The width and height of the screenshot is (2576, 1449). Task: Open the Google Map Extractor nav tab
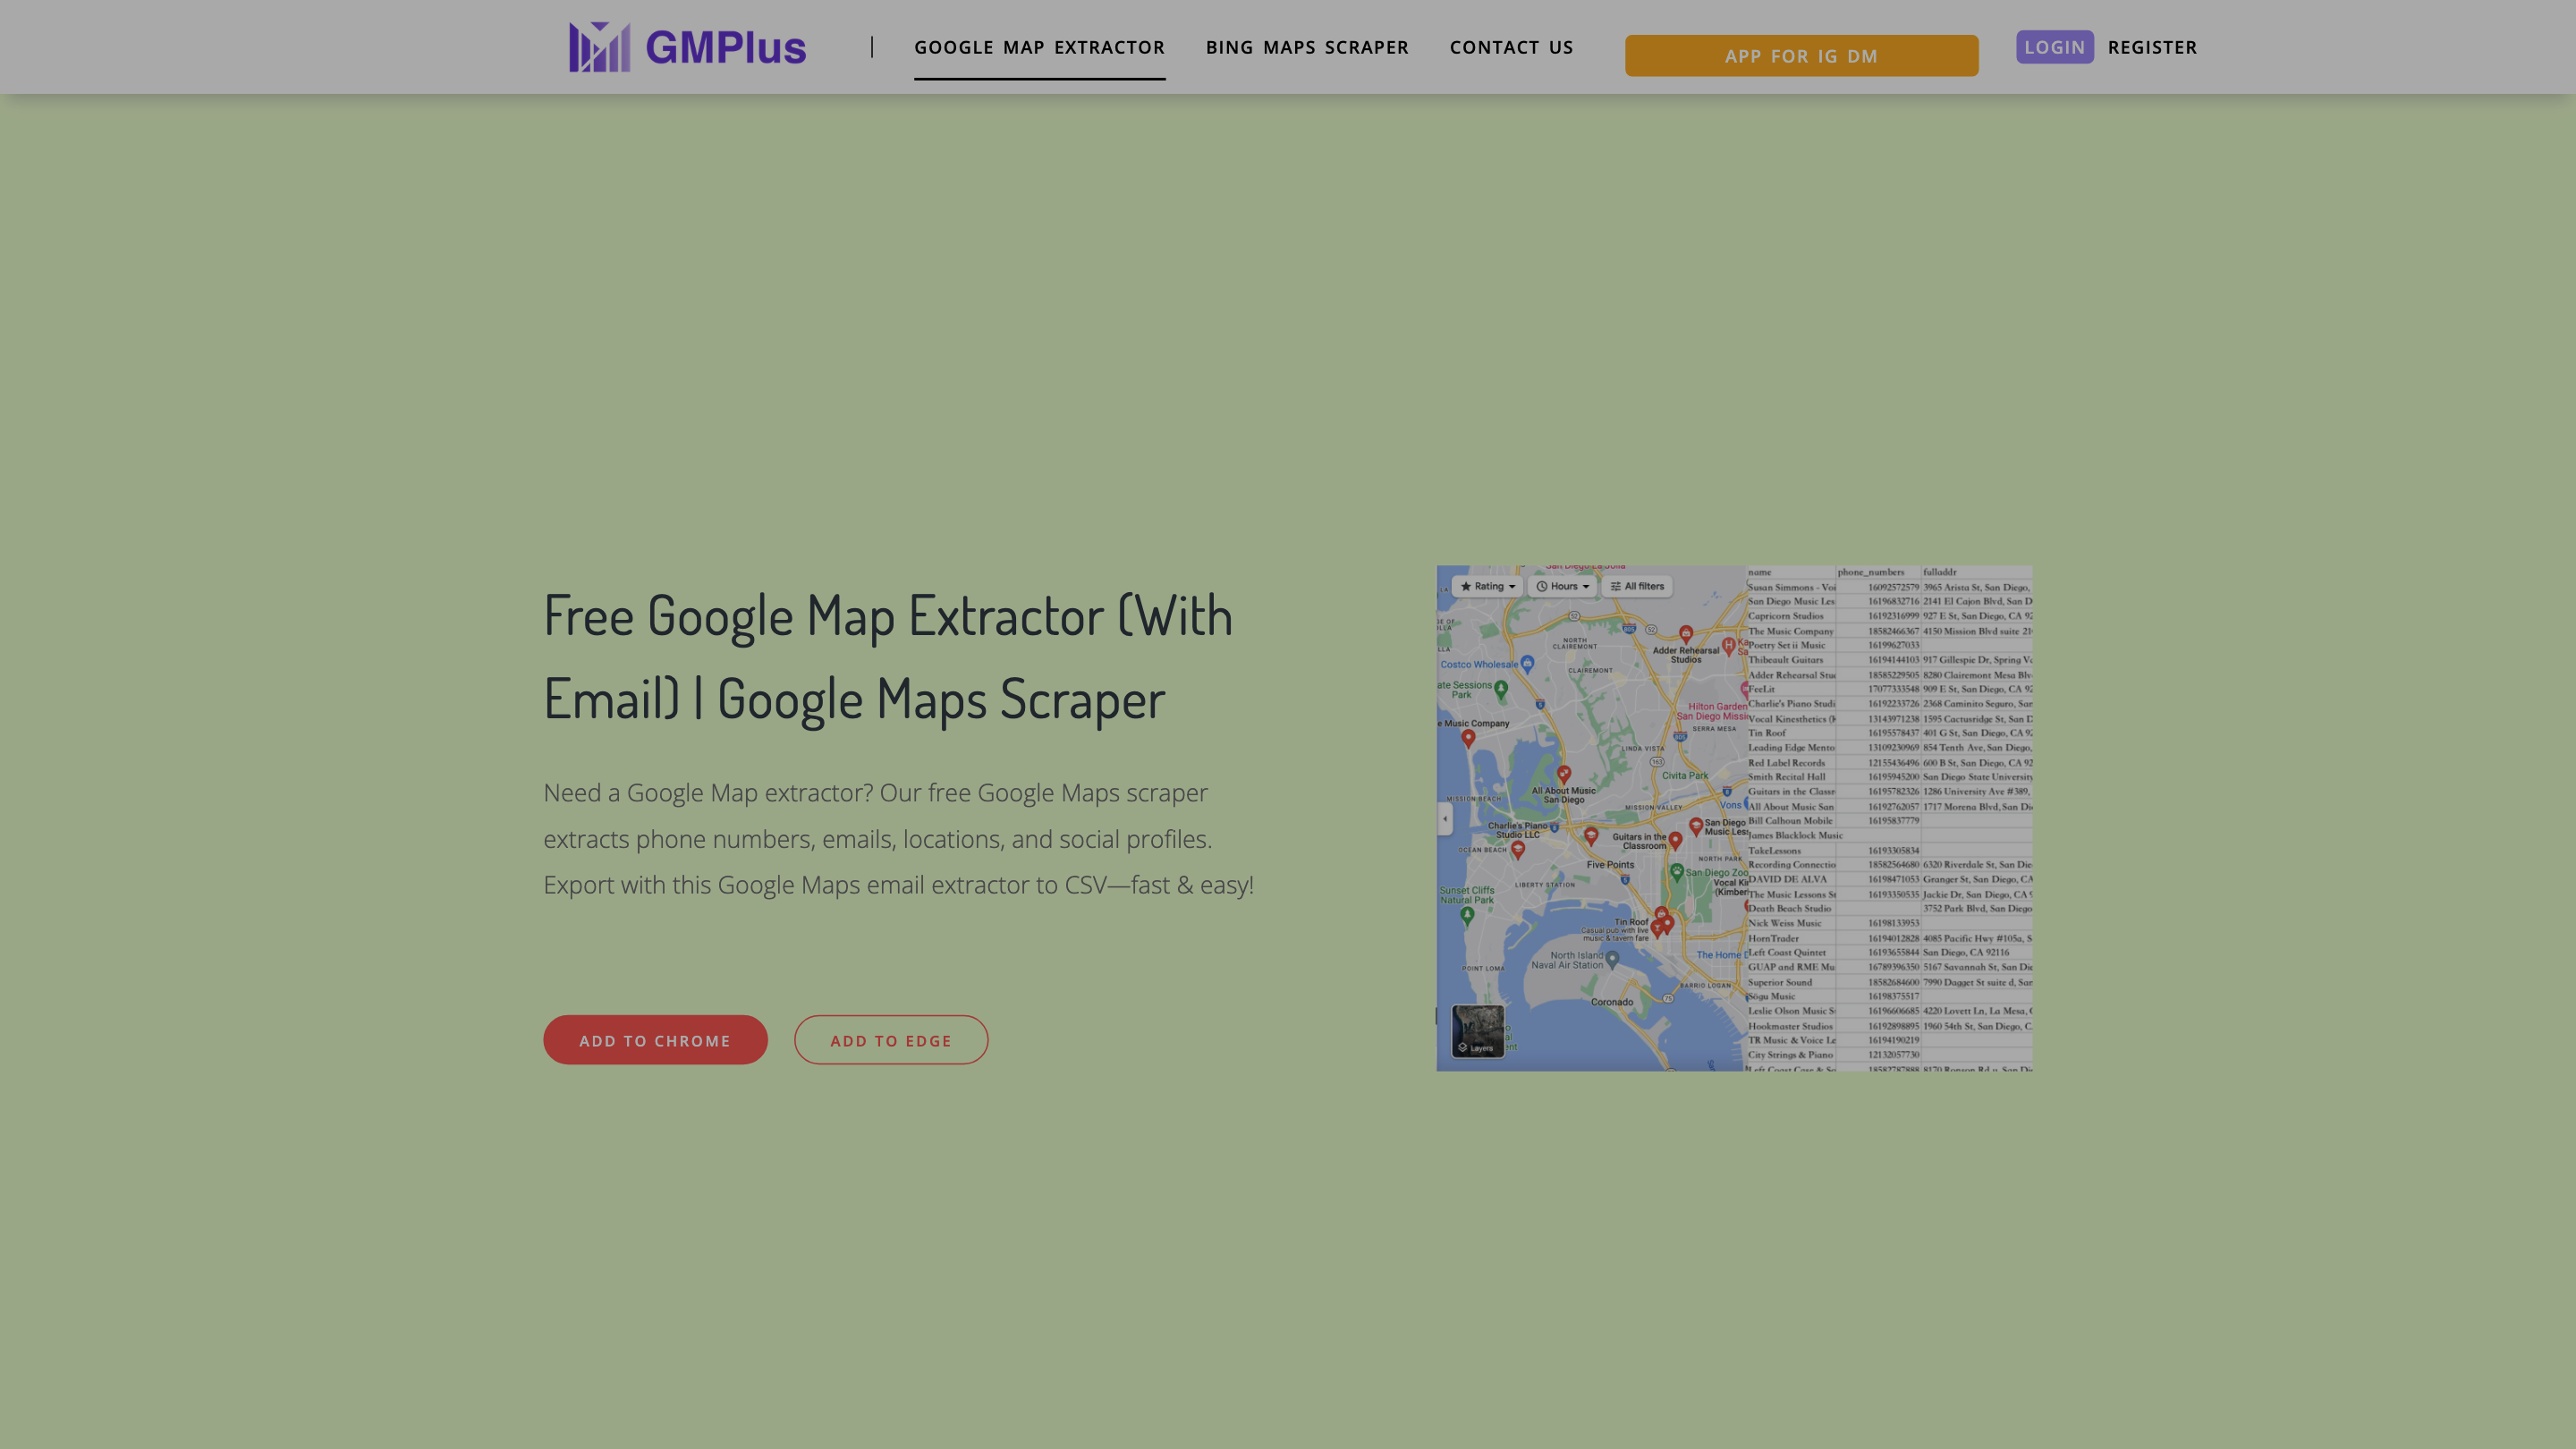point(1039,47)
